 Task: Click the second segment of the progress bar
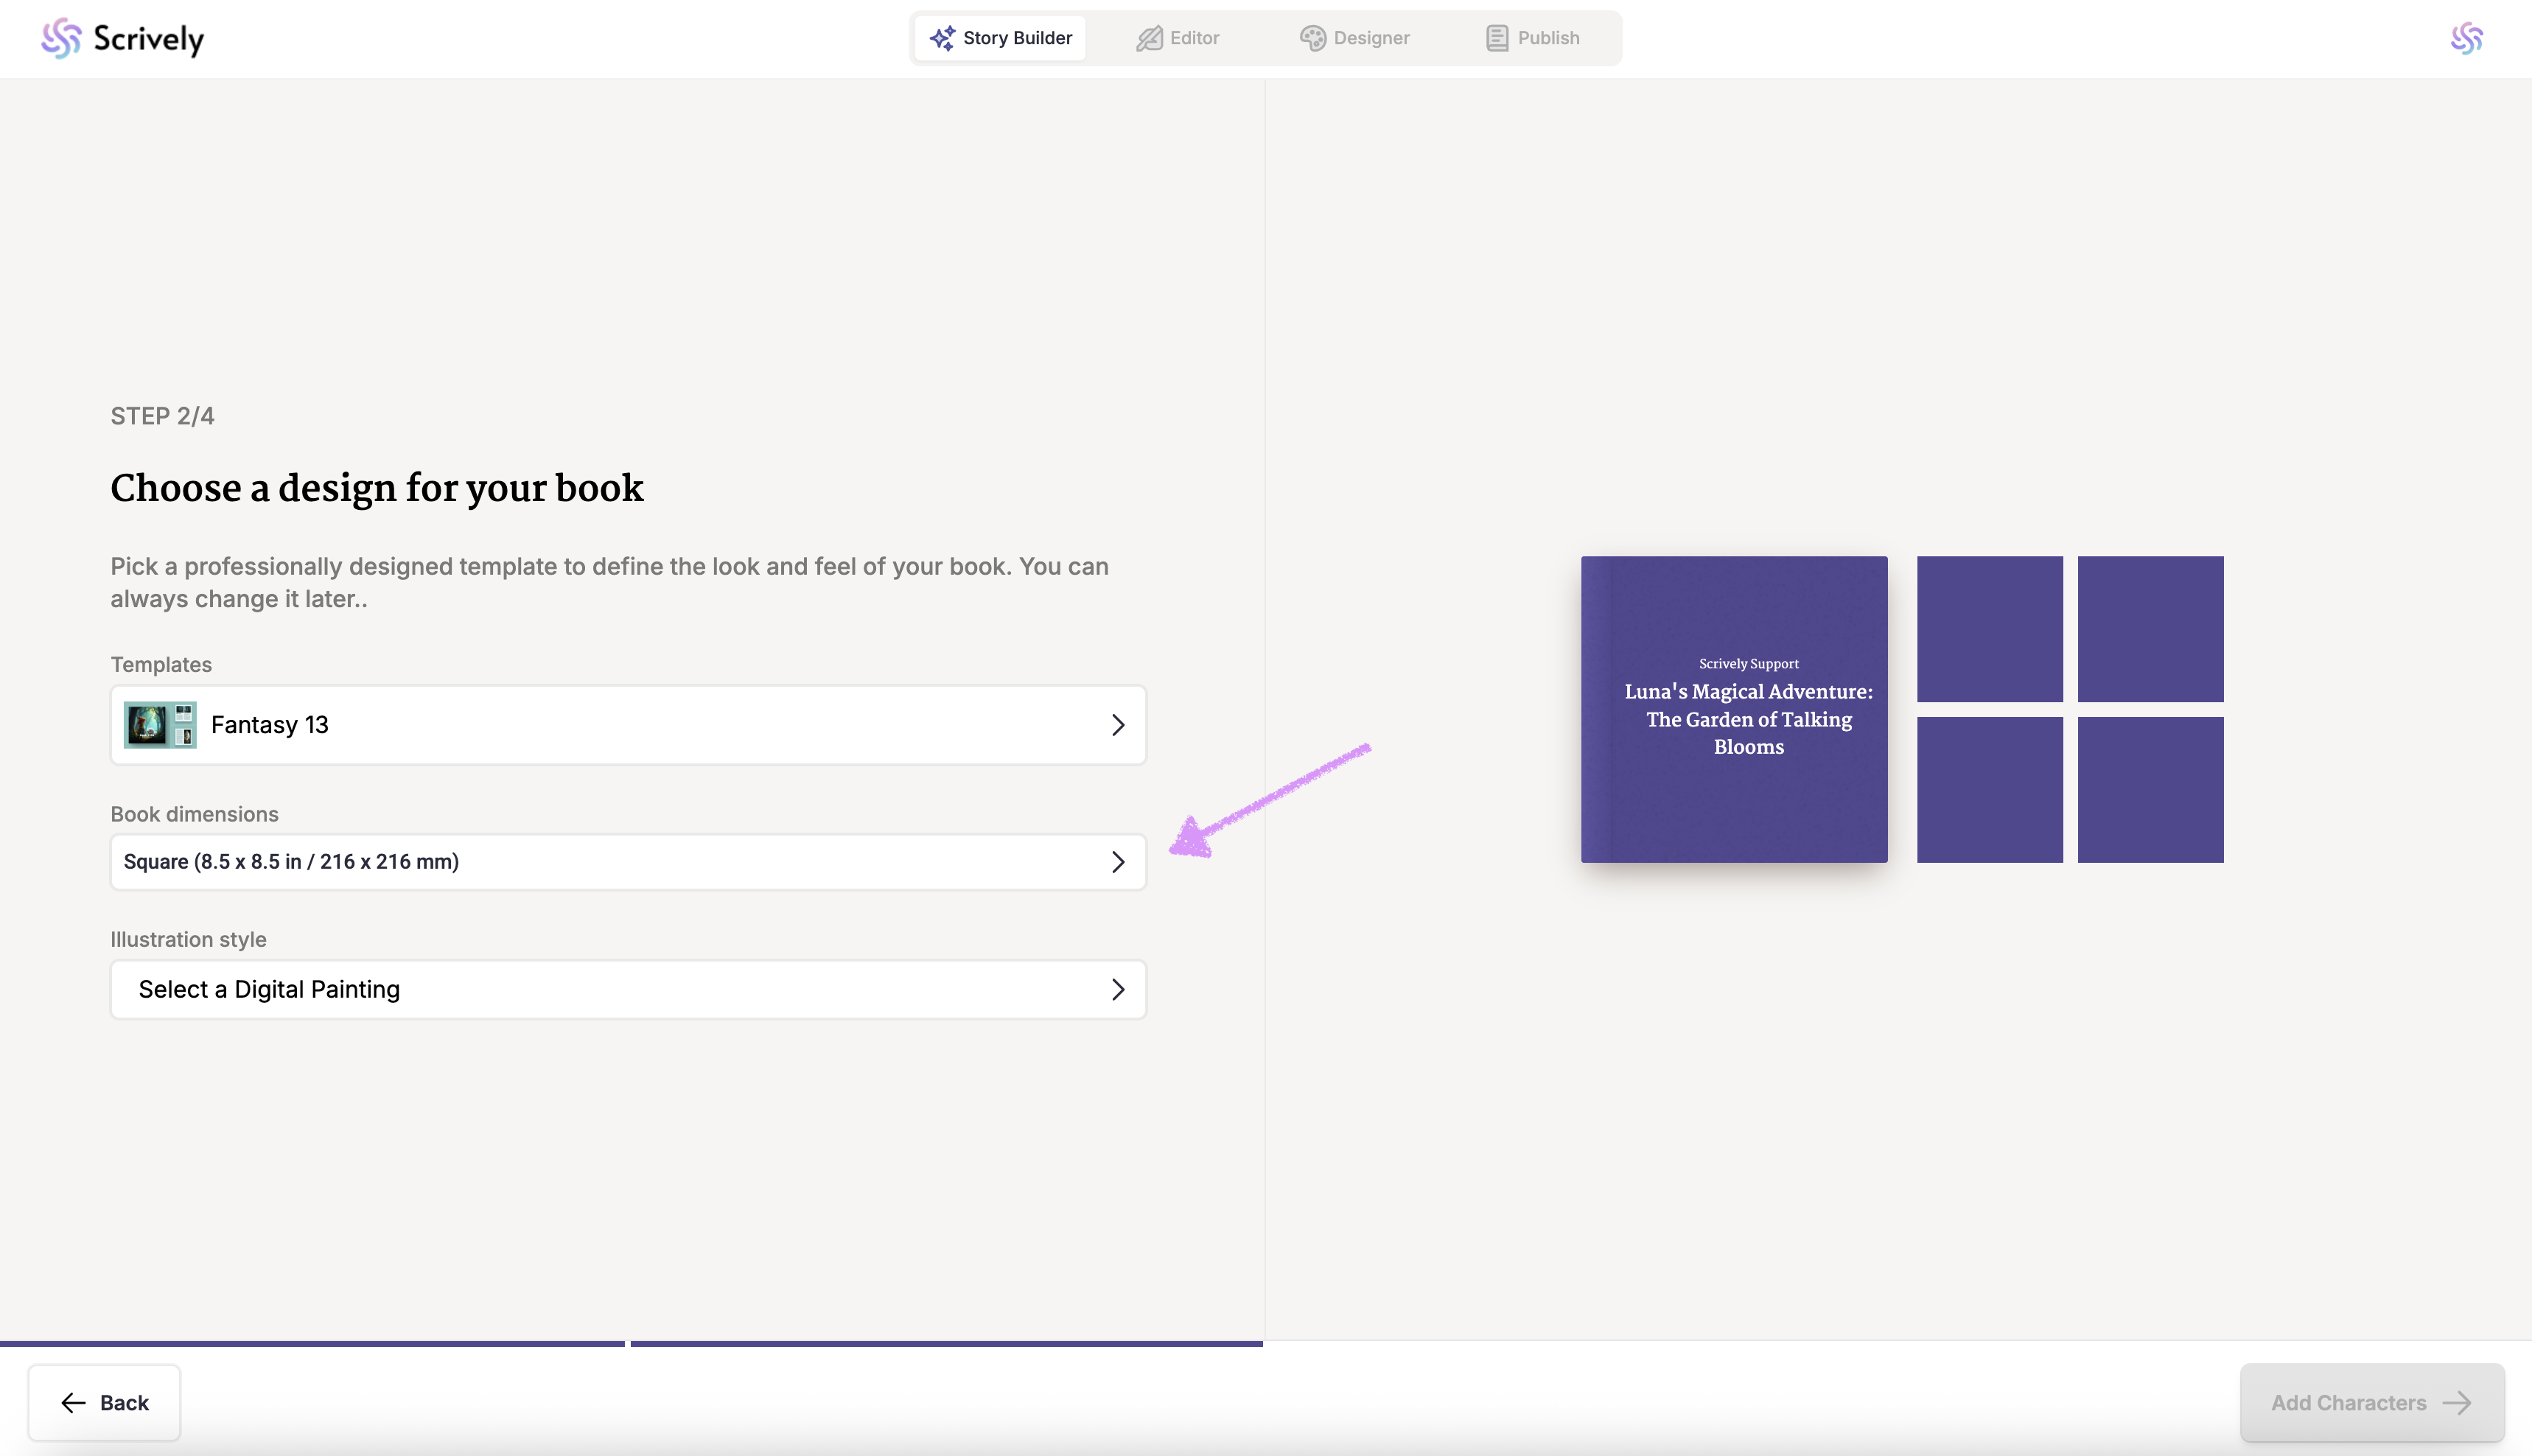point(946,1344)
